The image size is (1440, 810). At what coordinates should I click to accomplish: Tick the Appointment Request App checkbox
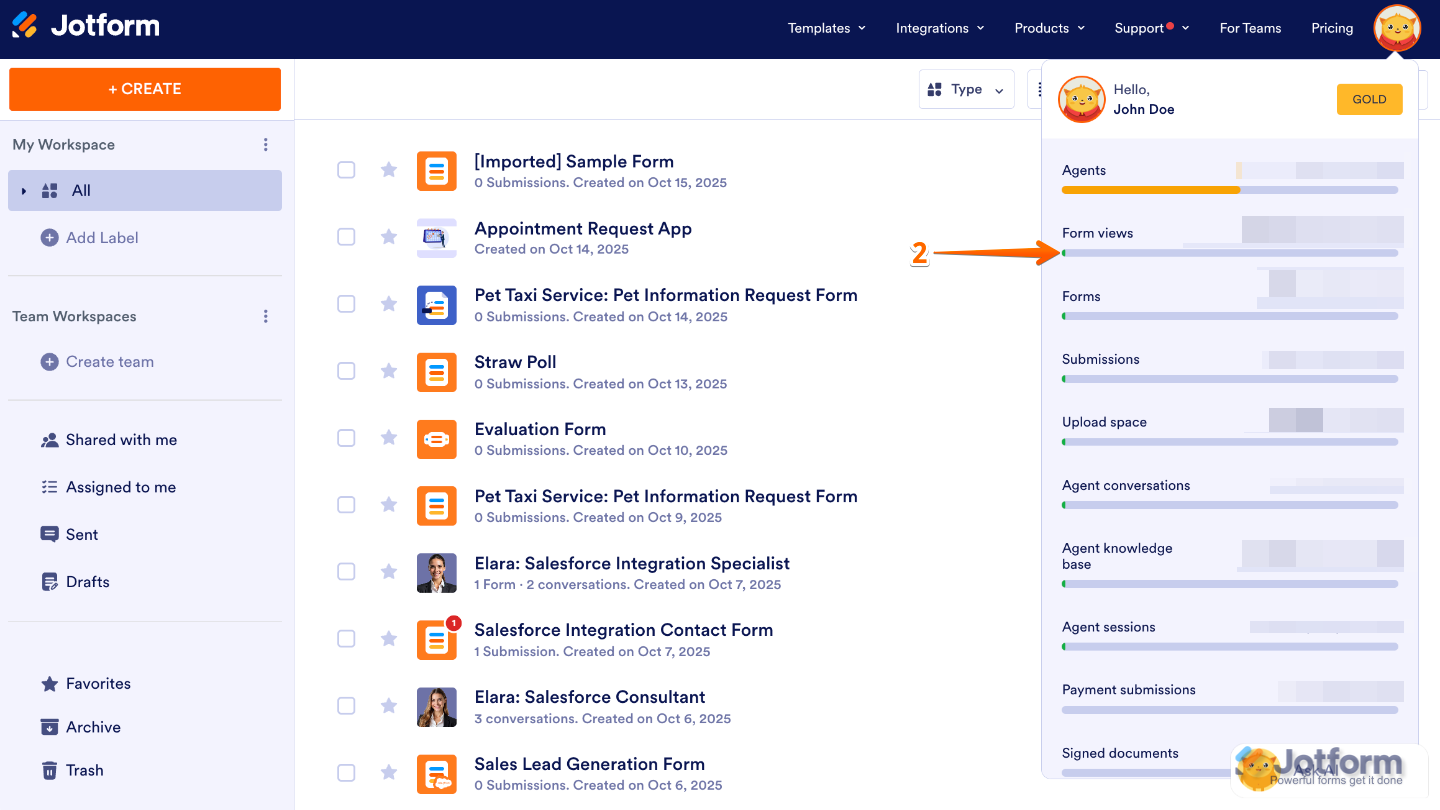[x=346, y=237]
